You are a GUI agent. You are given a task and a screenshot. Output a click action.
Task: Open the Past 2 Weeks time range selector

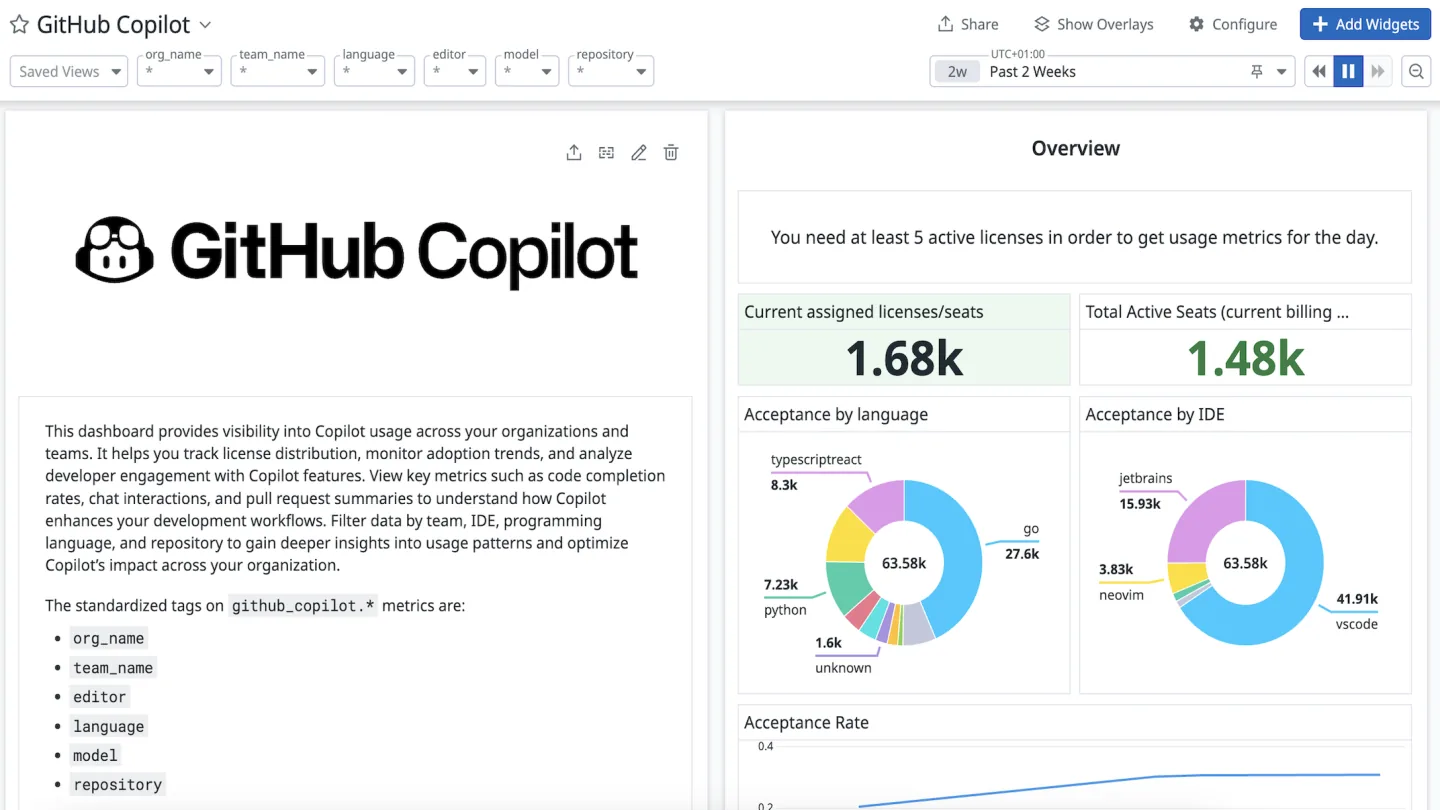pyautogui.click(x=1112, y=71)
